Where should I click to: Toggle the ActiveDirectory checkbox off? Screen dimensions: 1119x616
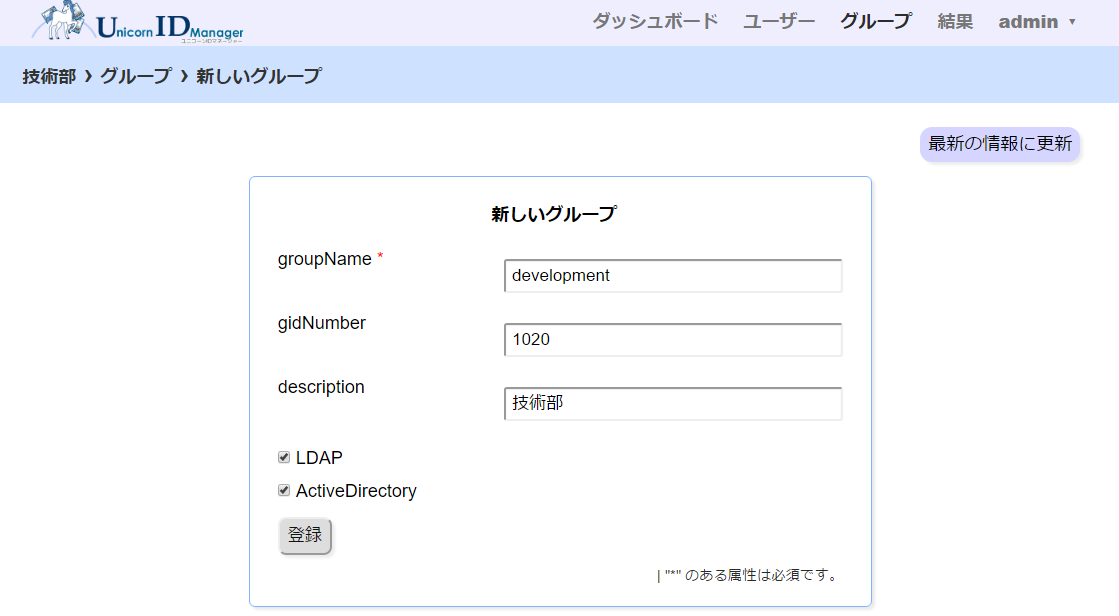tap(284, 491)
